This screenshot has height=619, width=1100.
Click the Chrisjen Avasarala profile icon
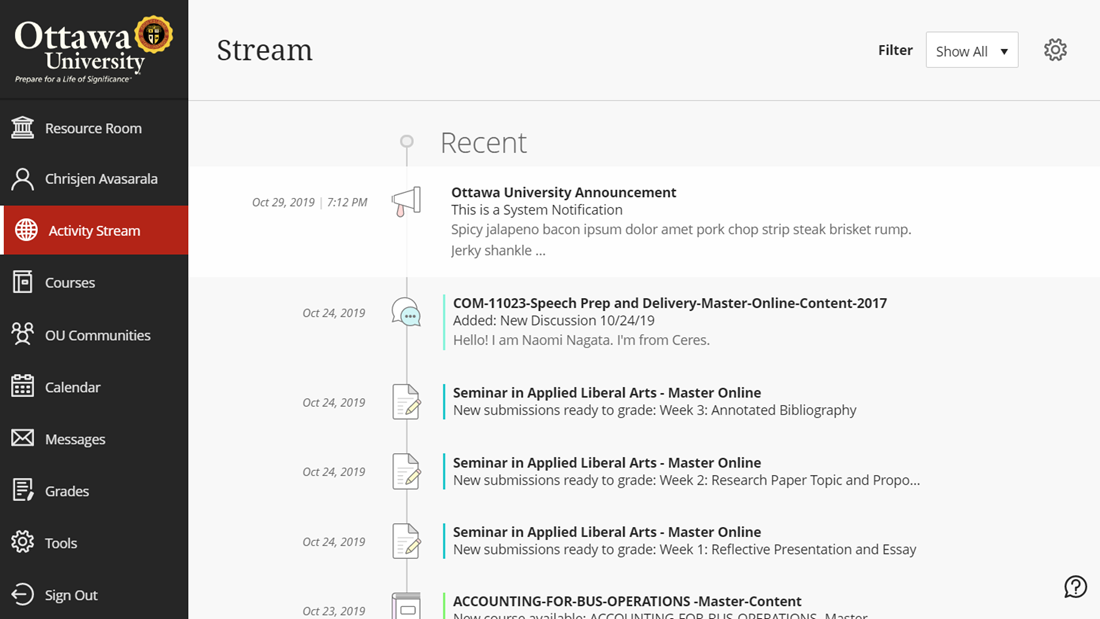click(x=22, y=179)
